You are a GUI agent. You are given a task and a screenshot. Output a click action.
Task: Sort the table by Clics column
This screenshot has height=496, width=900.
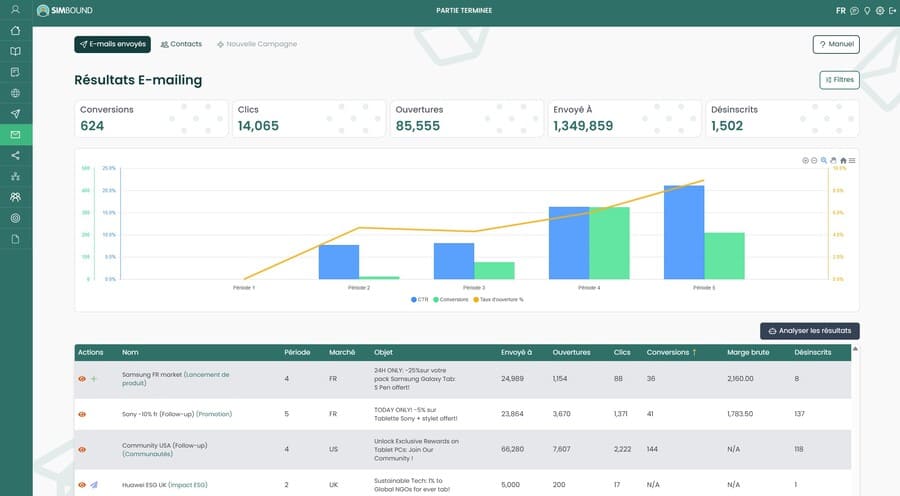pos(622,352)
